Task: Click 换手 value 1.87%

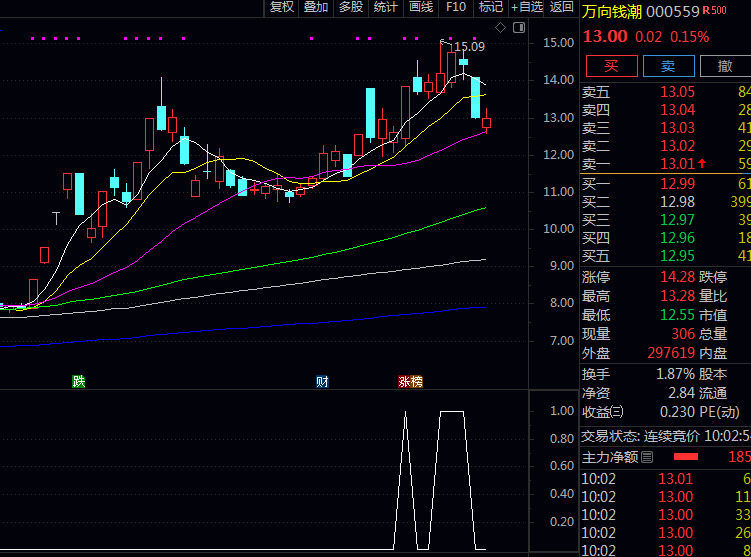Action: click(675, 374)
